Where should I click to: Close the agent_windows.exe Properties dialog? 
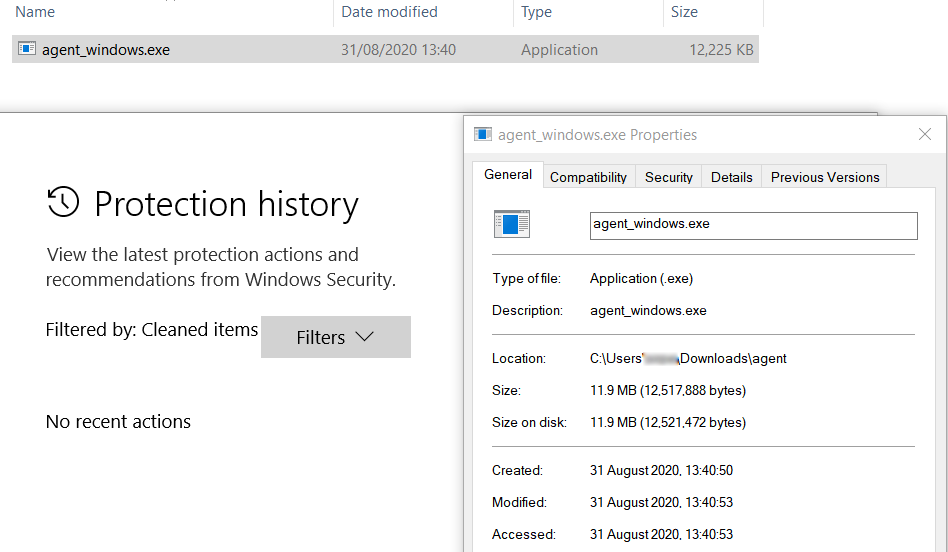925,134
